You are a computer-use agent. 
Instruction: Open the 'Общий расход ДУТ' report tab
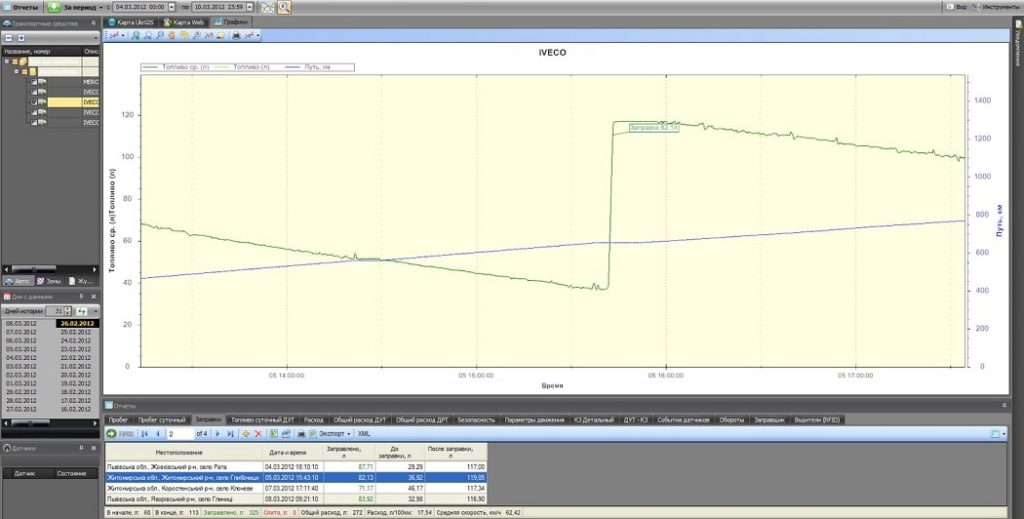click(360, 420)
